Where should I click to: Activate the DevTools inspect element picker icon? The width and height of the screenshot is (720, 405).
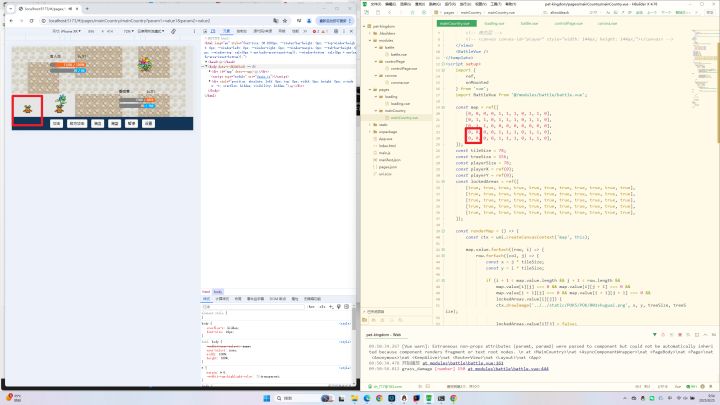click(207, 32)
